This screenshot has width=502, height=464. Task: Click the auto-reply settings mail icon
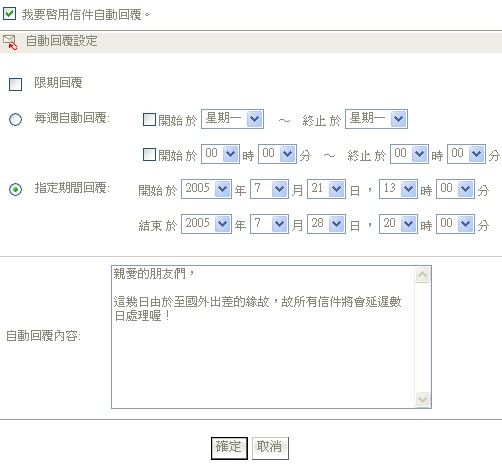10,42
